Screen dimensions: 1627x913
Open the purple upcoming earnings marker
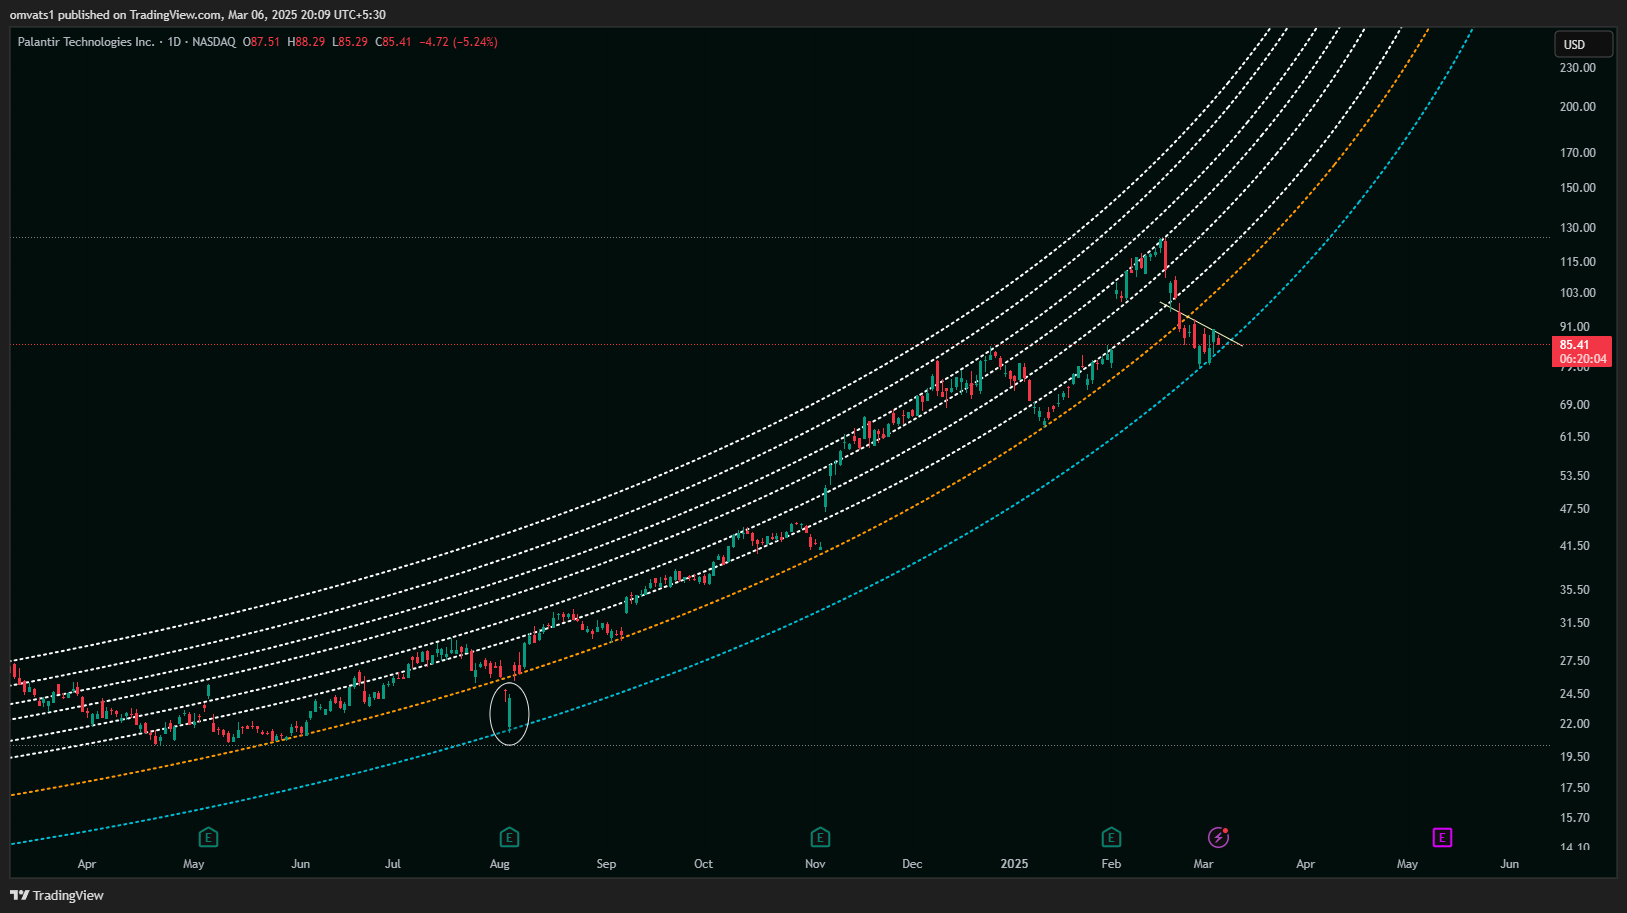(1442, 837)
